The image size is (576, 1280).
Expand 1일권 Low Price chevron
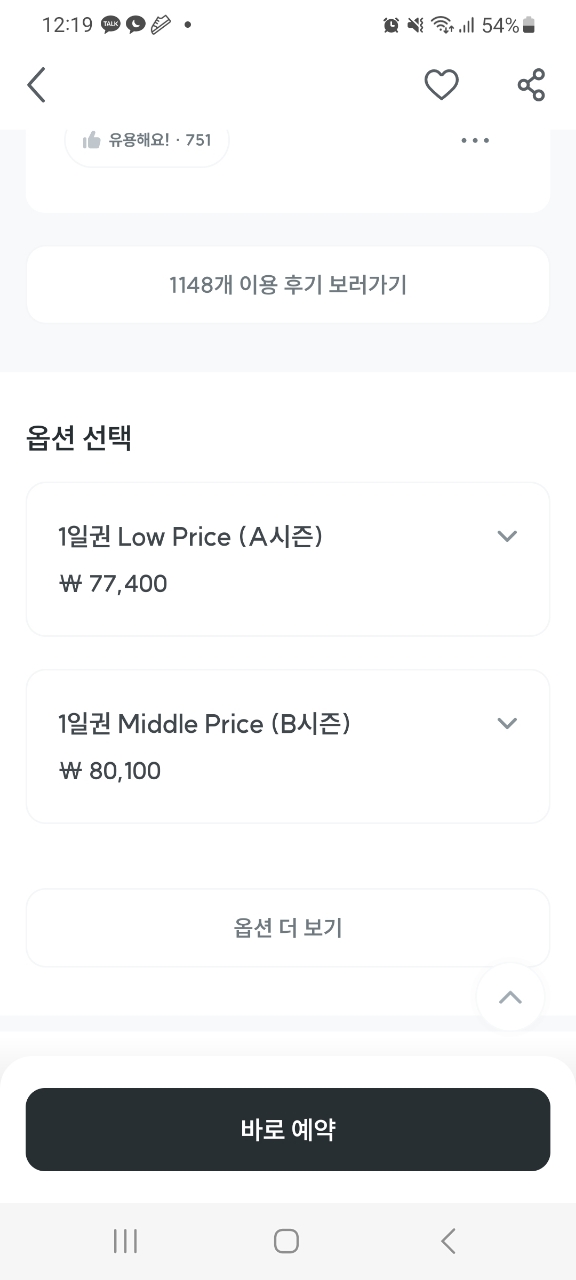click(x=507, y=536)
